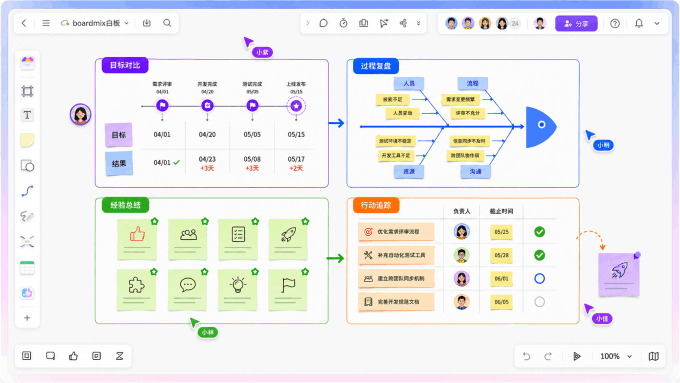This screenshot has height=383, width=680.
Task: Select the purple rocket sticky note
Action: tap(619, 275)
